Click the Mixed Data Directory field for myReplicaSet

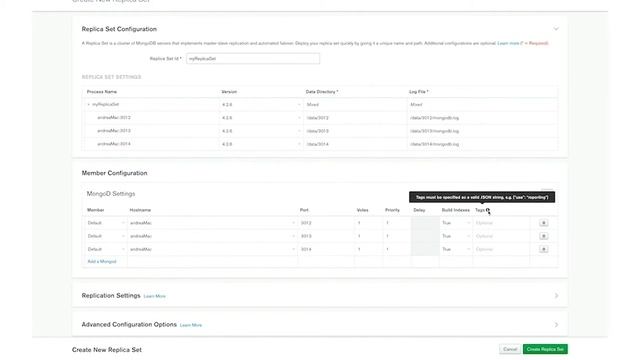coord(355,105)
